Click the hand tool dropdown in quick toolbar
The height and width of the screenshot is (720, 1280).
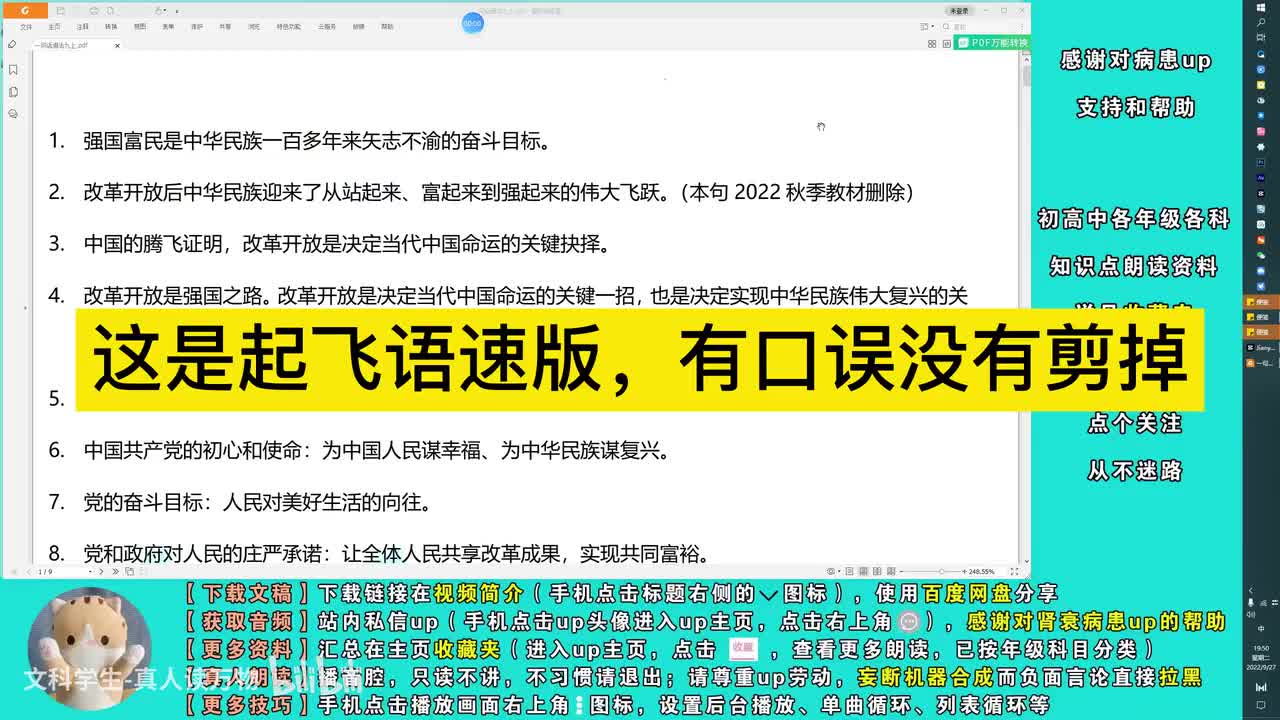click(160, 10)
